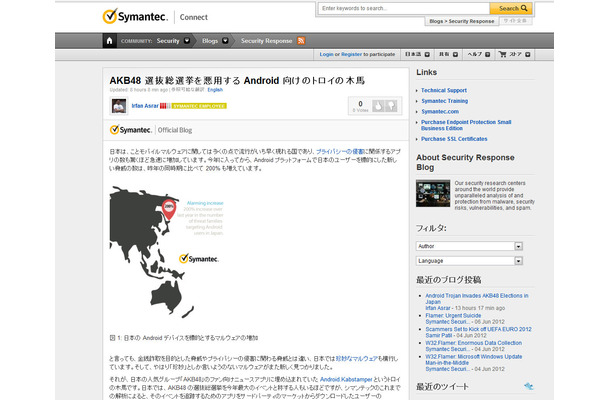Expand the ストア store dropdown arrow
The width and height of the screenshot is (610, 400).
(x=528, y=54)
